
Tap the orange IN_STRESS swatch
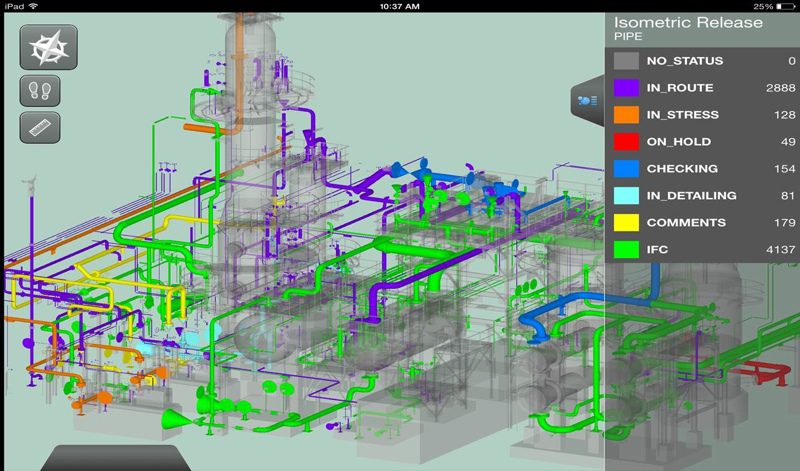click(626, 115)
